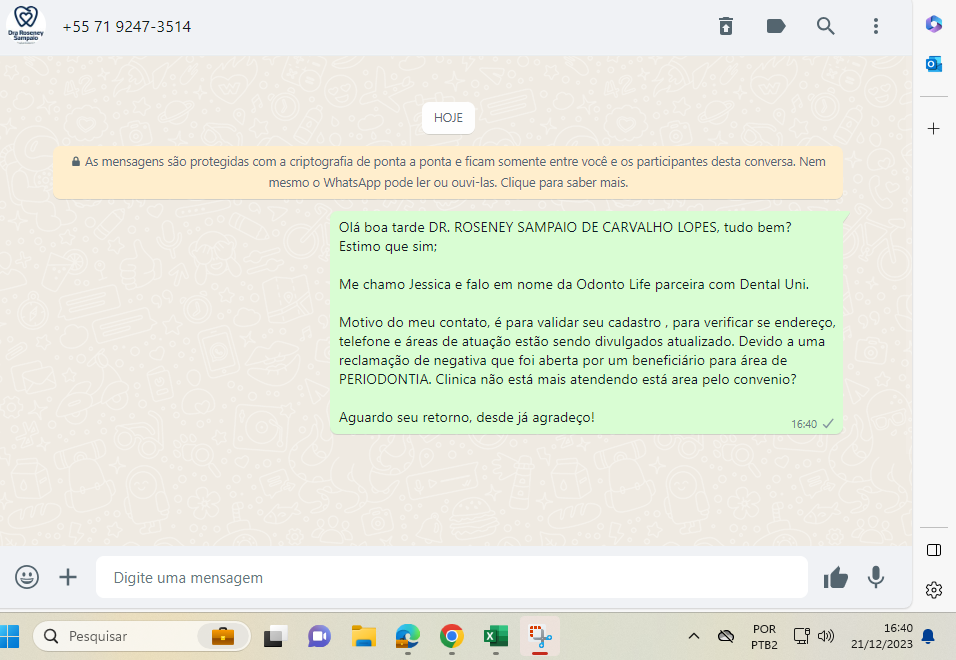The image size is (956, 660).
Task: Click the microphone voice message icon
Action: pyautogui.click(x=876, y=577)
